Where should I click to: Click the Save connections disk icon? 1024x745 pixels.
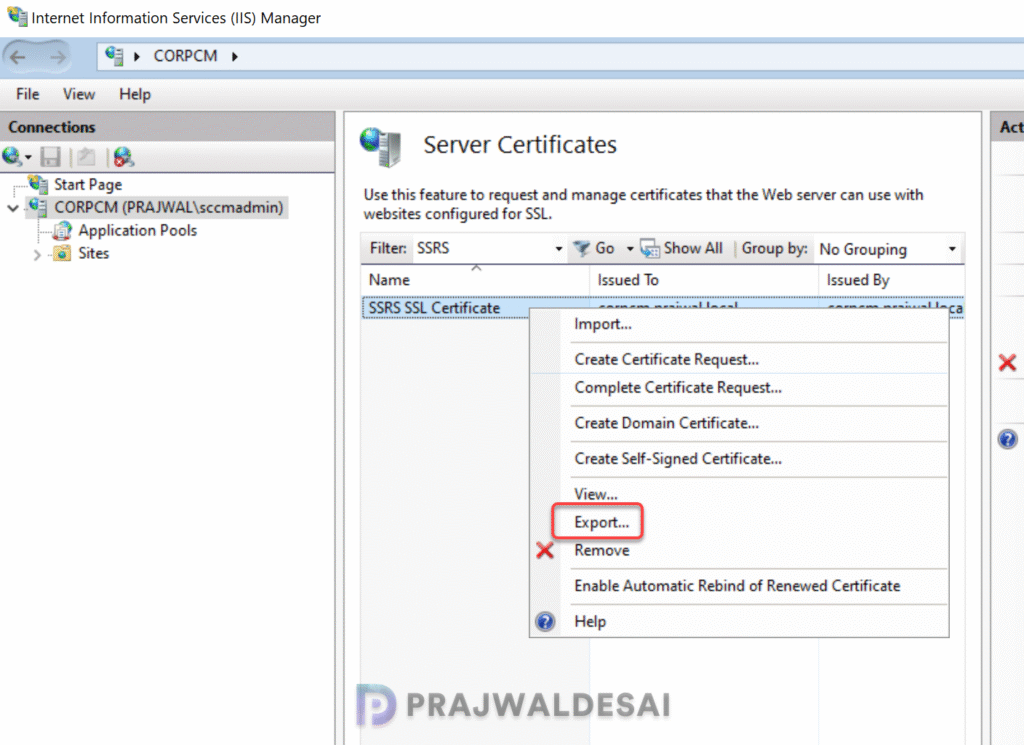50,157
